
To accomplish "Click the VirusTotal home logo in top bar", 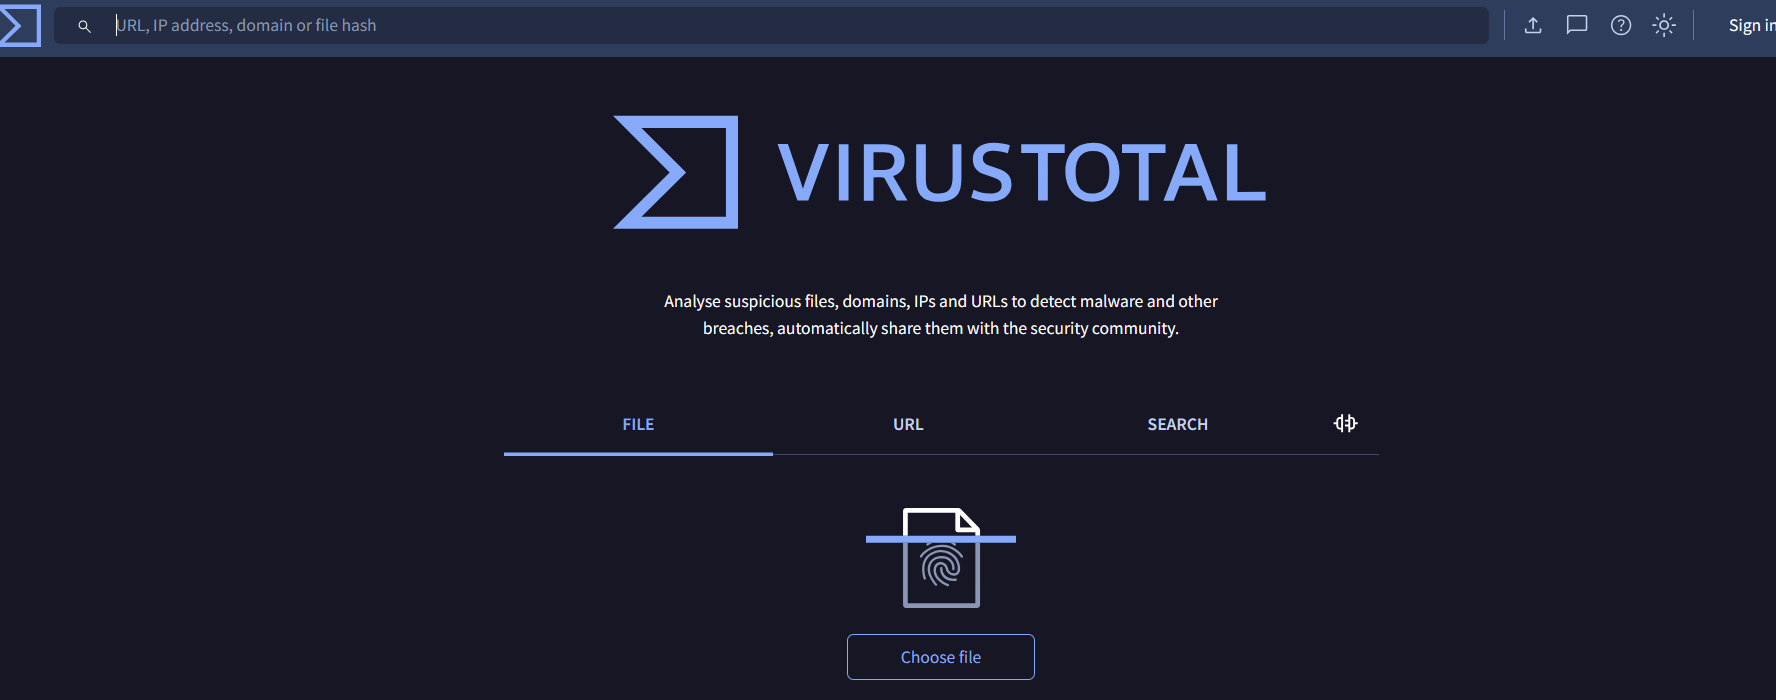I will click(20, 26).
